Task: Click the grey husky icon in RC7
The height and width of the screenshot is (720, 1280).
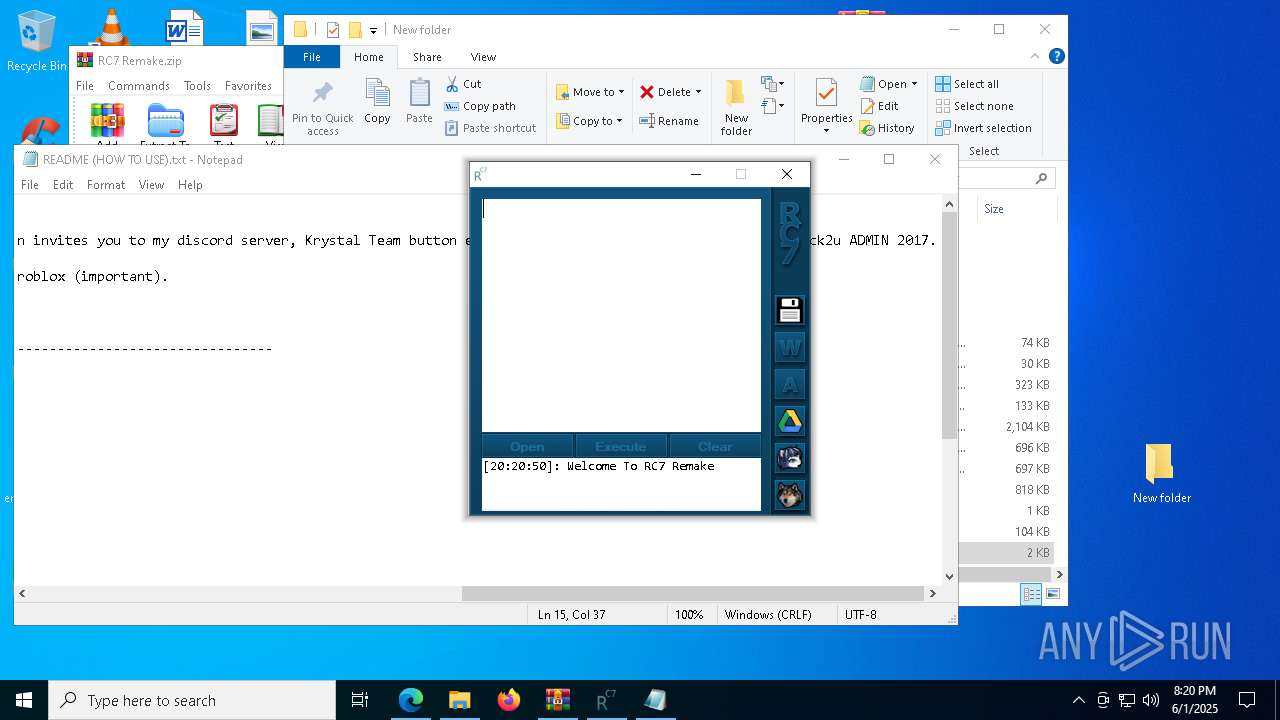Action: pos(790,458)
